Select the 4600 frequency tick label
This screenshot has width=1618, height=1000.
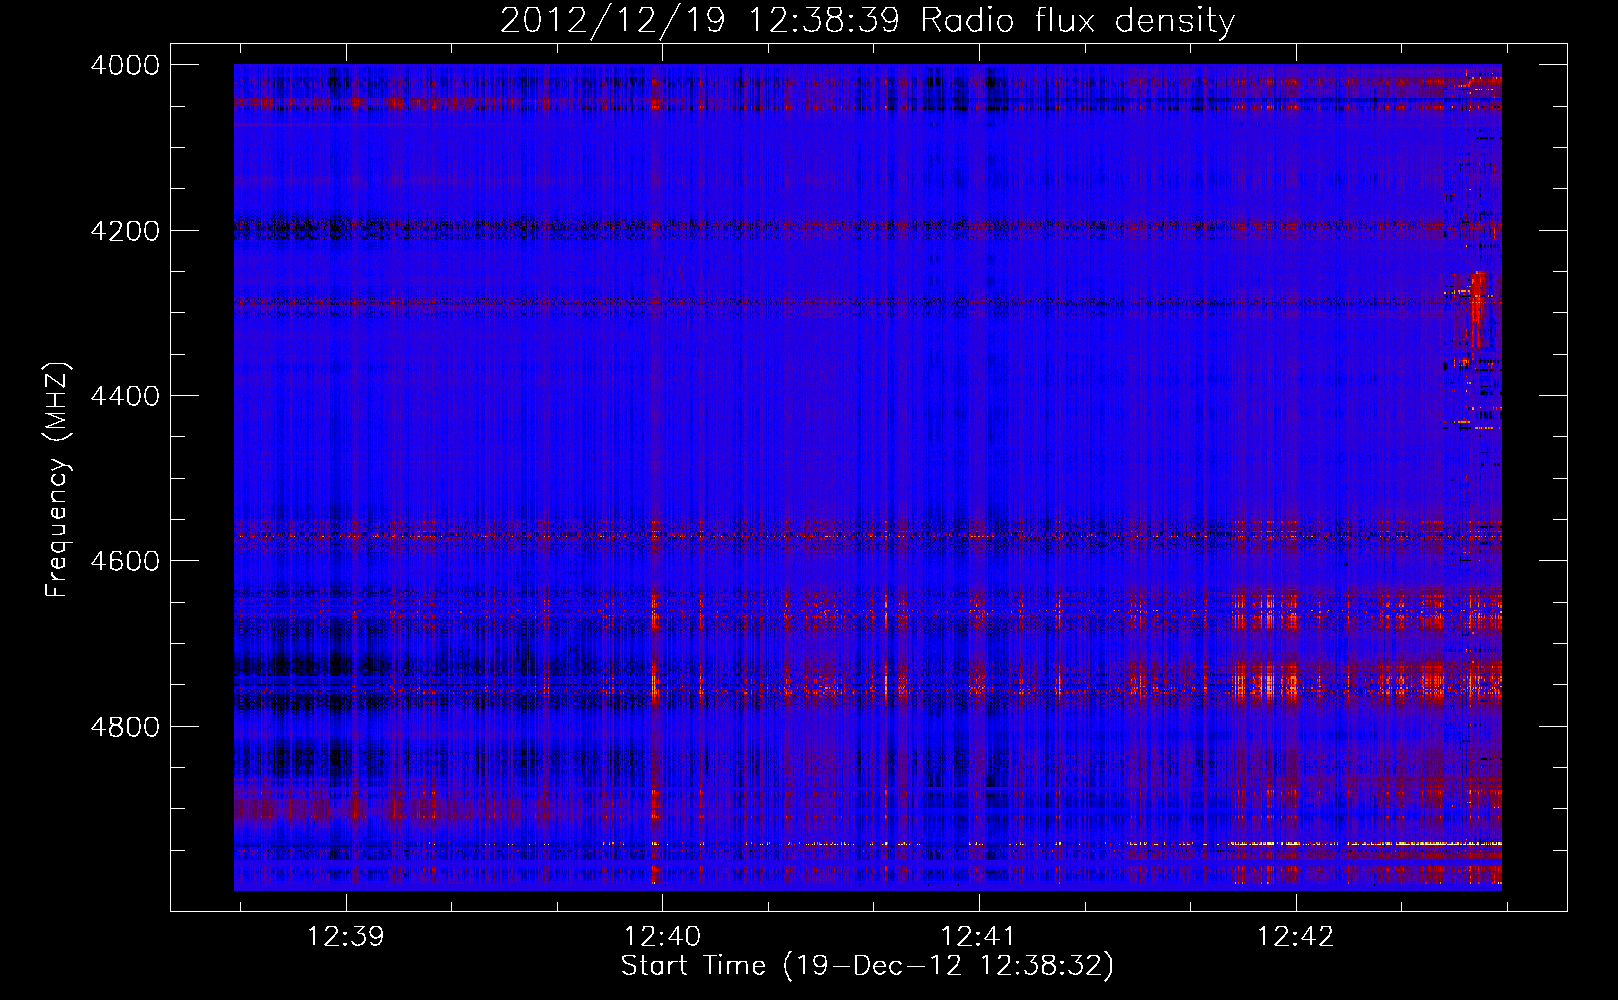[x=125, y=561]
